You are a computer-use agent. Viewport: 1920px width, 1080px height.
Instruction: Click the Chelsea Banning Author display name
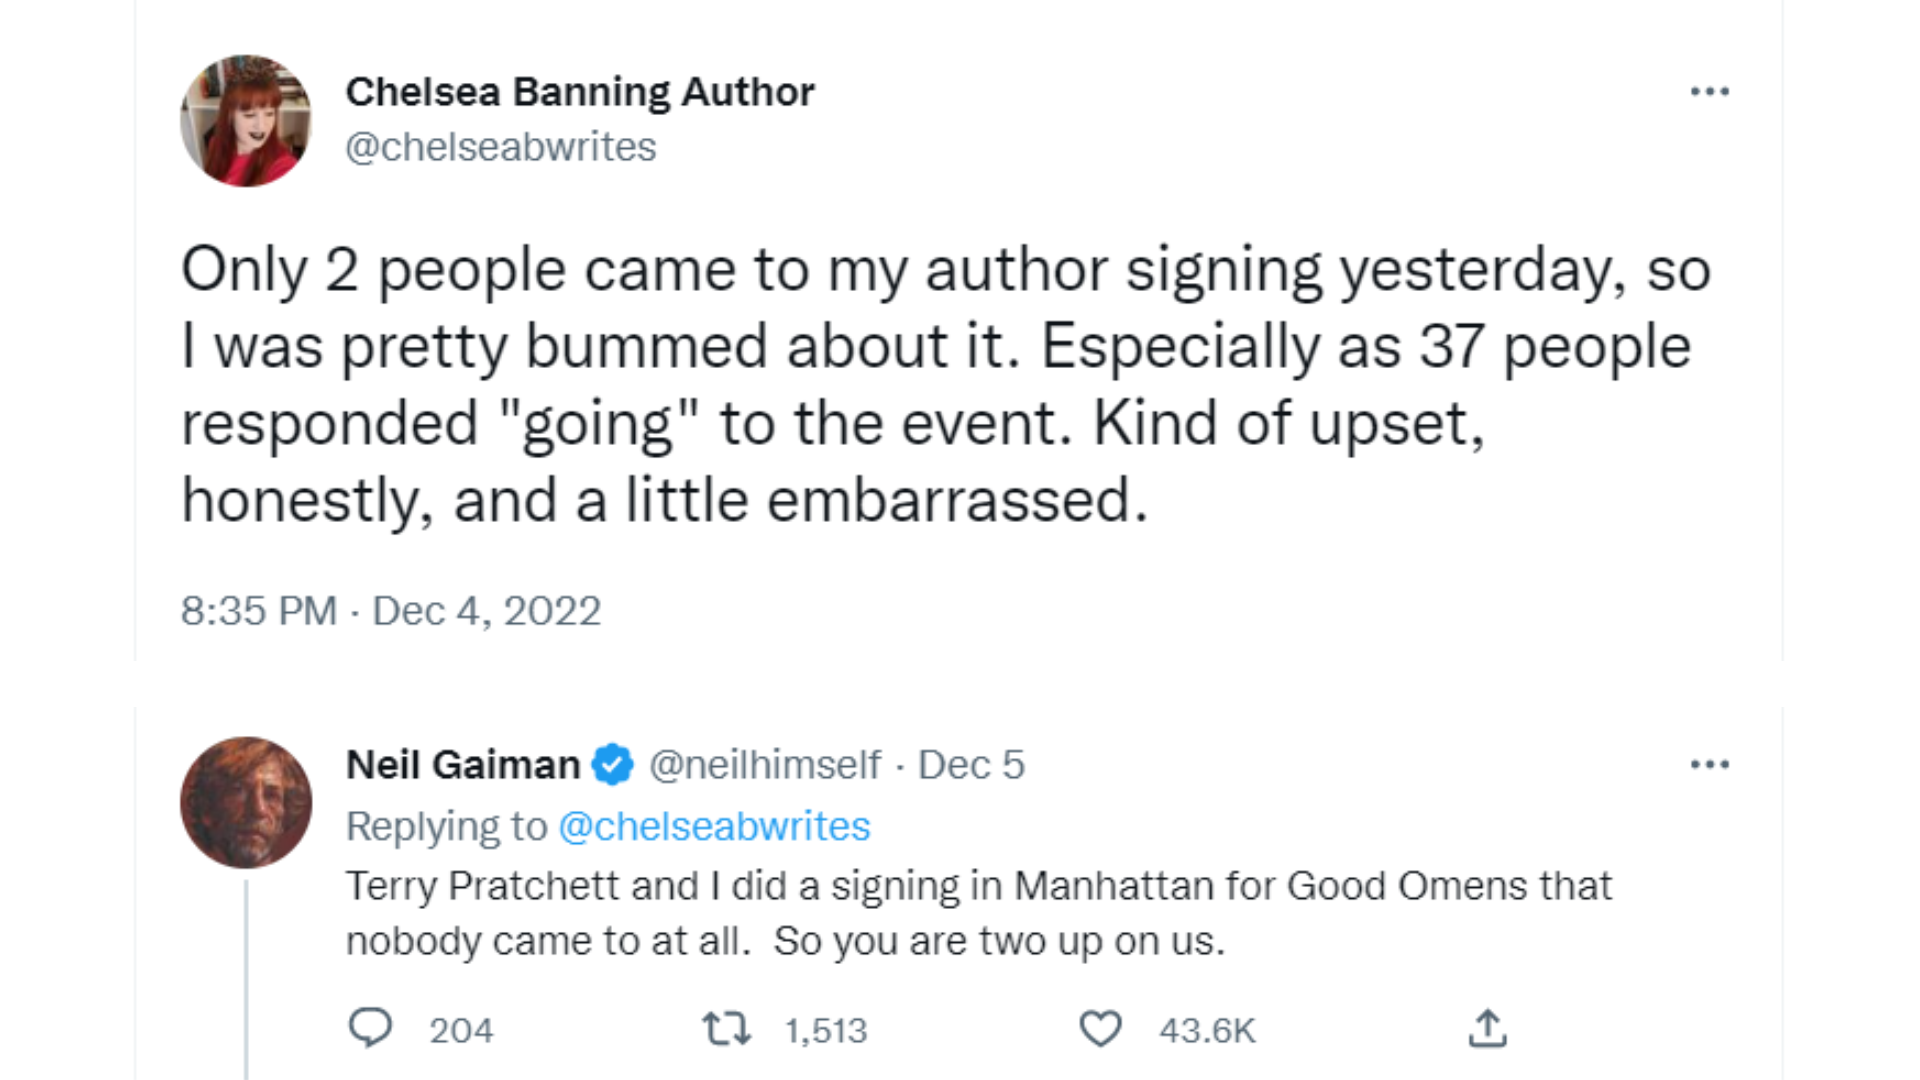click(580, 92)
